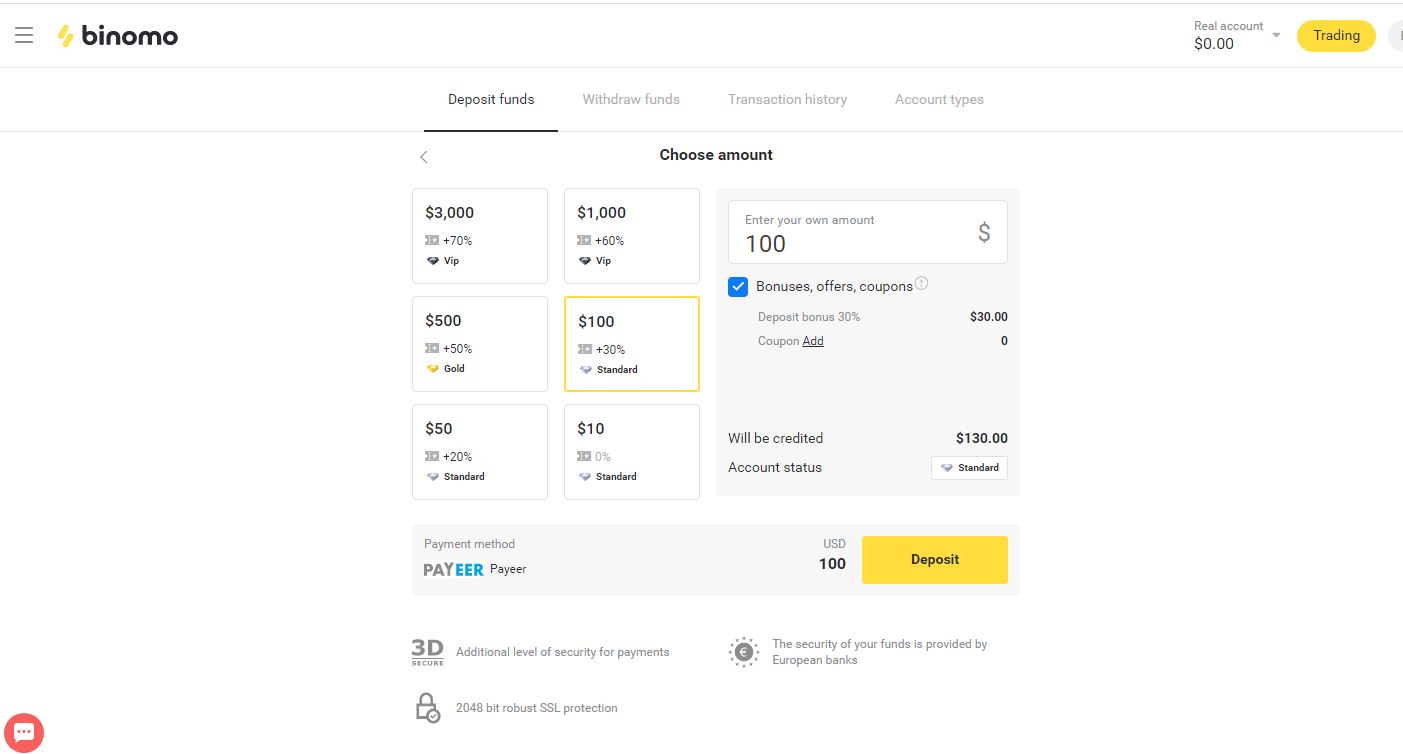Image resolution: width=1403 pixels, height=754 pixels.
Task: Expand the Real account dropdown arrow
Action: [x=1276, y=36]
